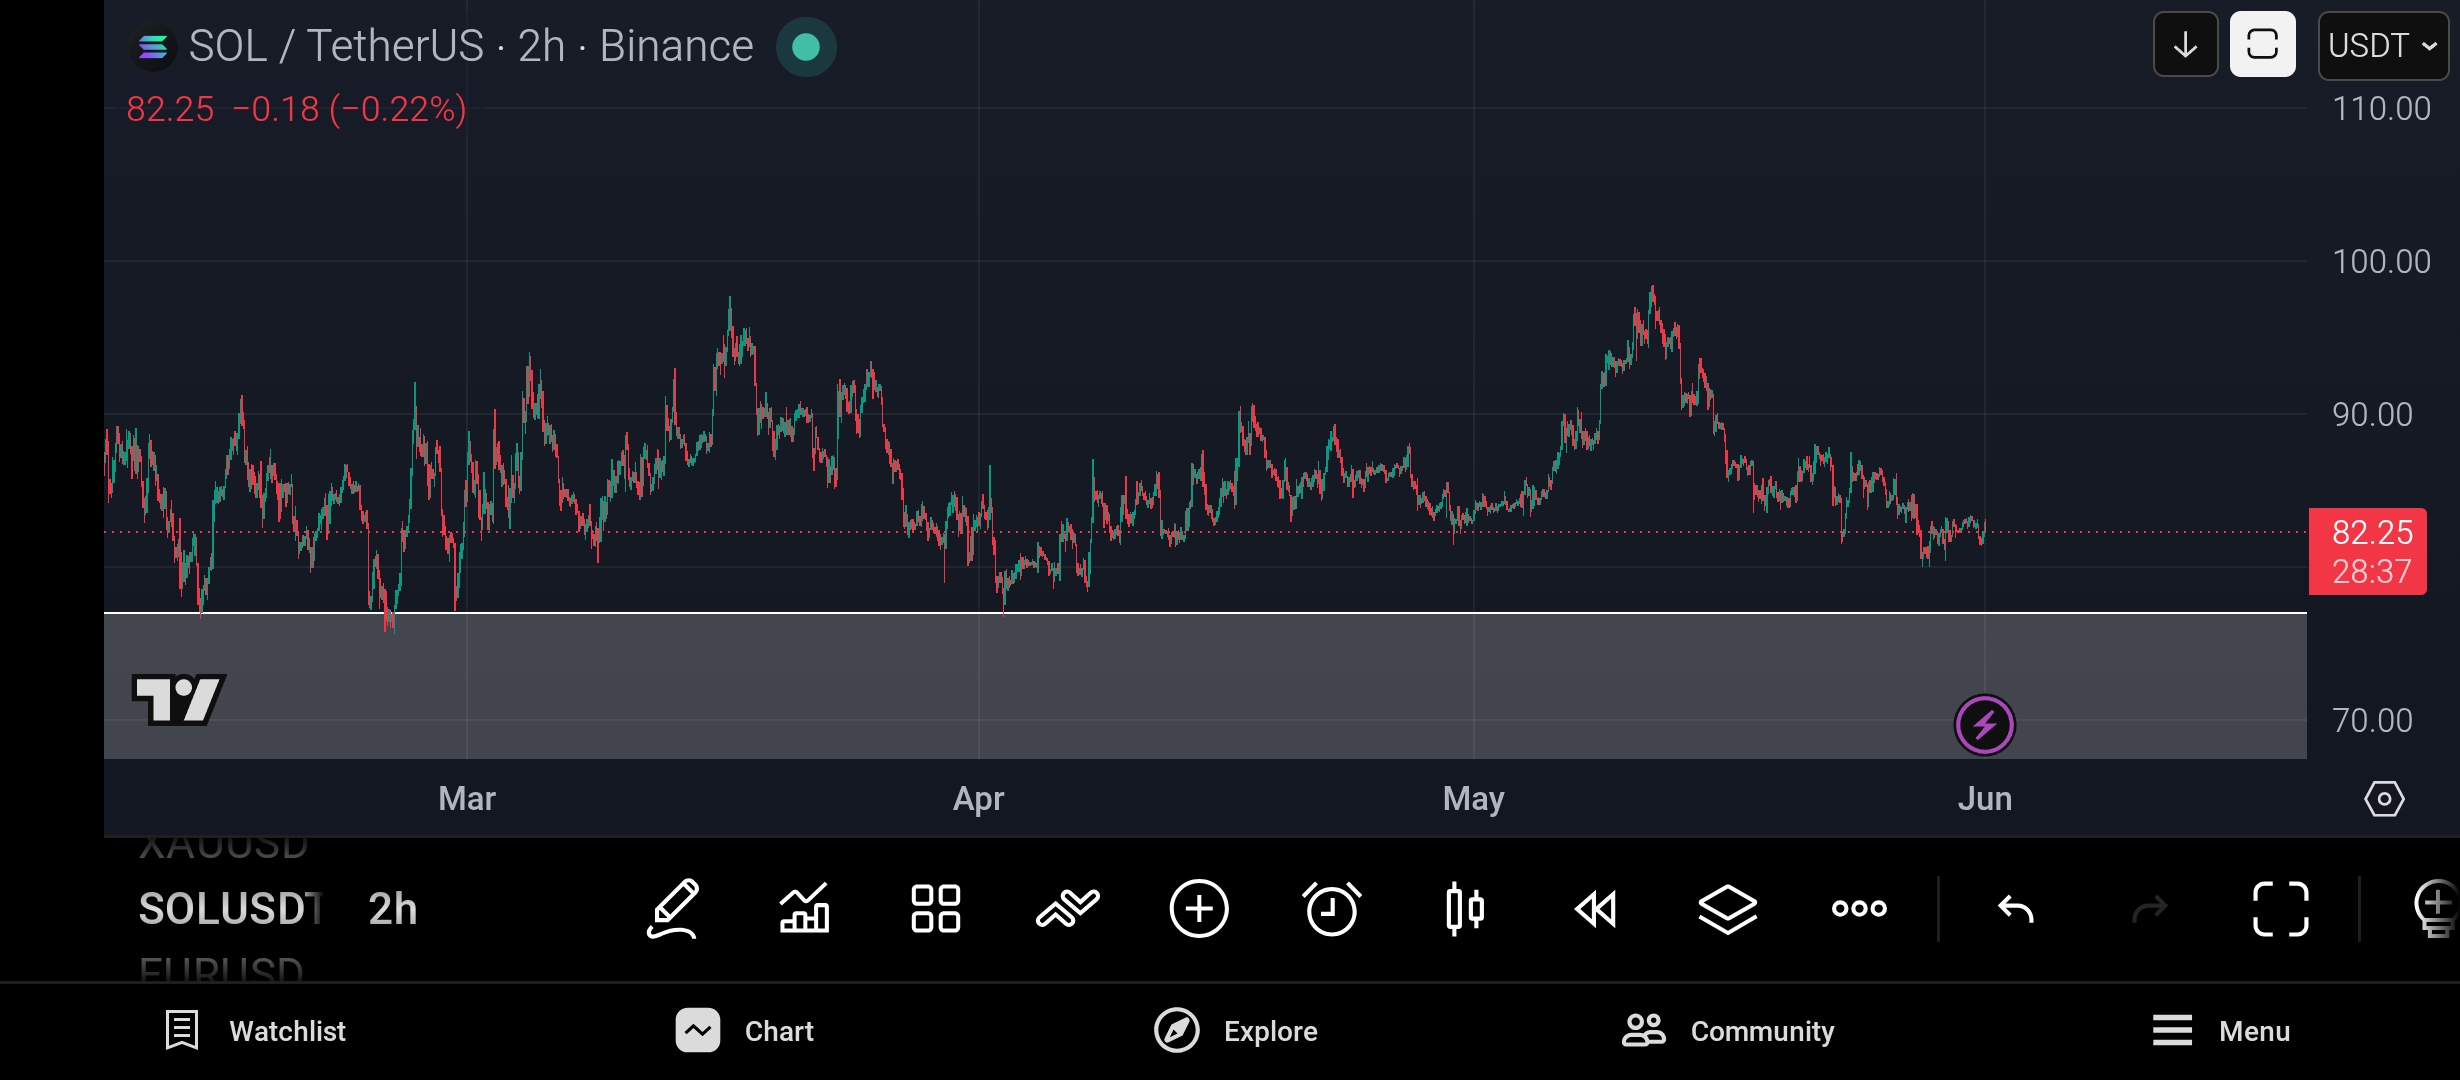Click the Apr label on time axis
Screen dimensions: 2460x1080
tap(978, 799)
